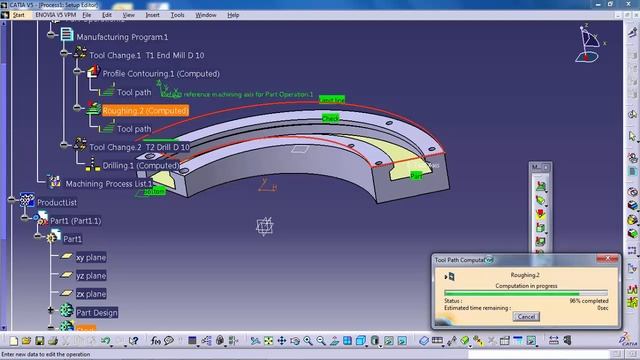Click the left vertical scrollbar down arrow
Viewport: 640px width, 360px height.
pyautogui.click(x=3, y=328)
